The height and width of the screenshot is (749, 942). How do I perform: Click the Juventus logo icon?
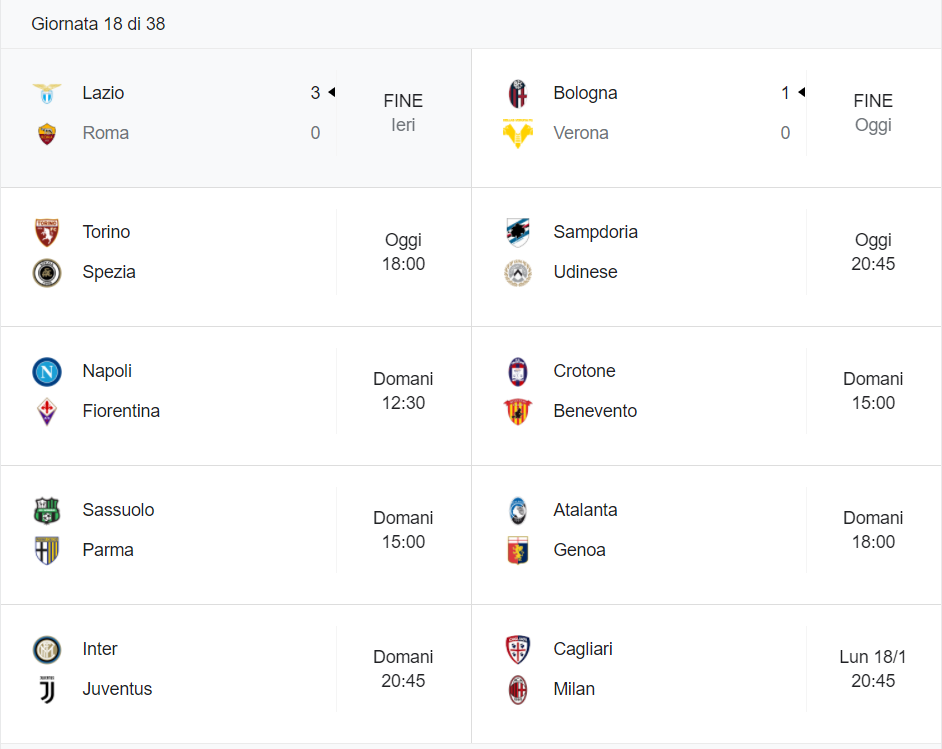[47, 690]
